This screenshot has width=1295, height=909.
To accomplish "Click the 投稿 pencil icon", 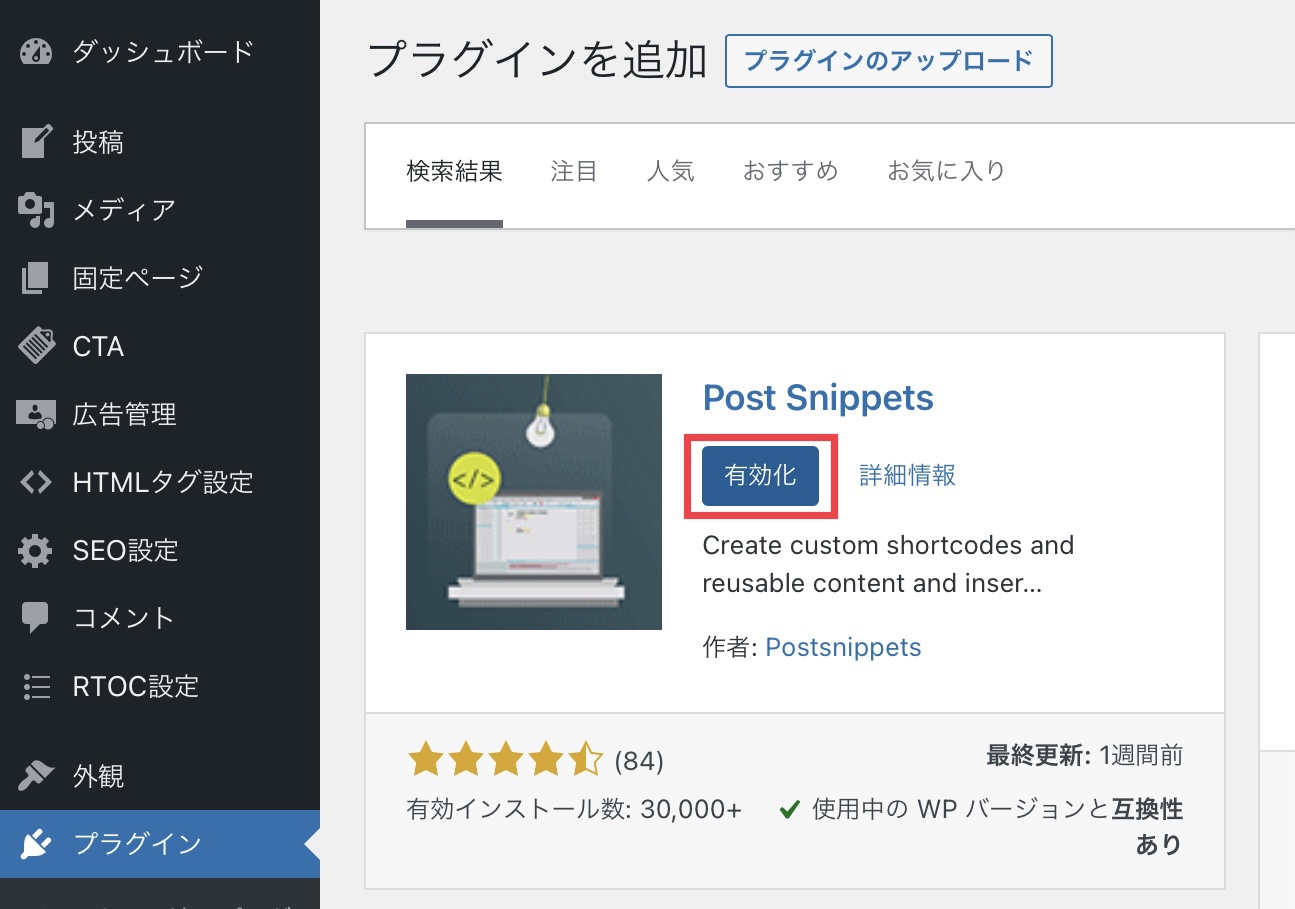I will click(x=36, y=143).
